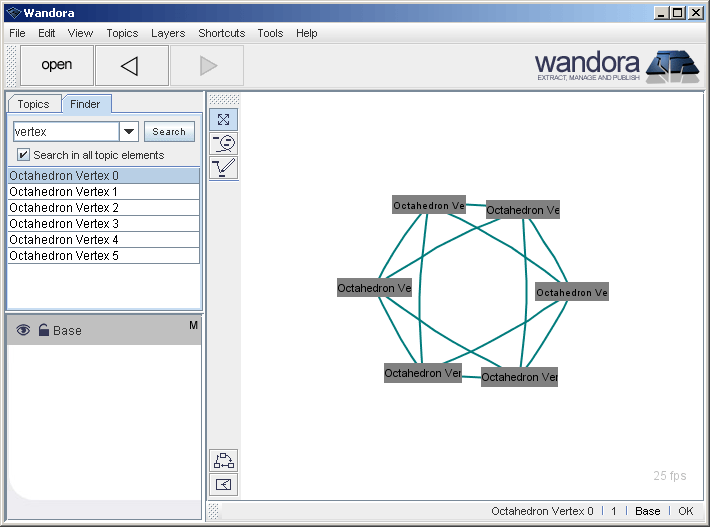Click the back arrow navigation button

click(131, 65)
